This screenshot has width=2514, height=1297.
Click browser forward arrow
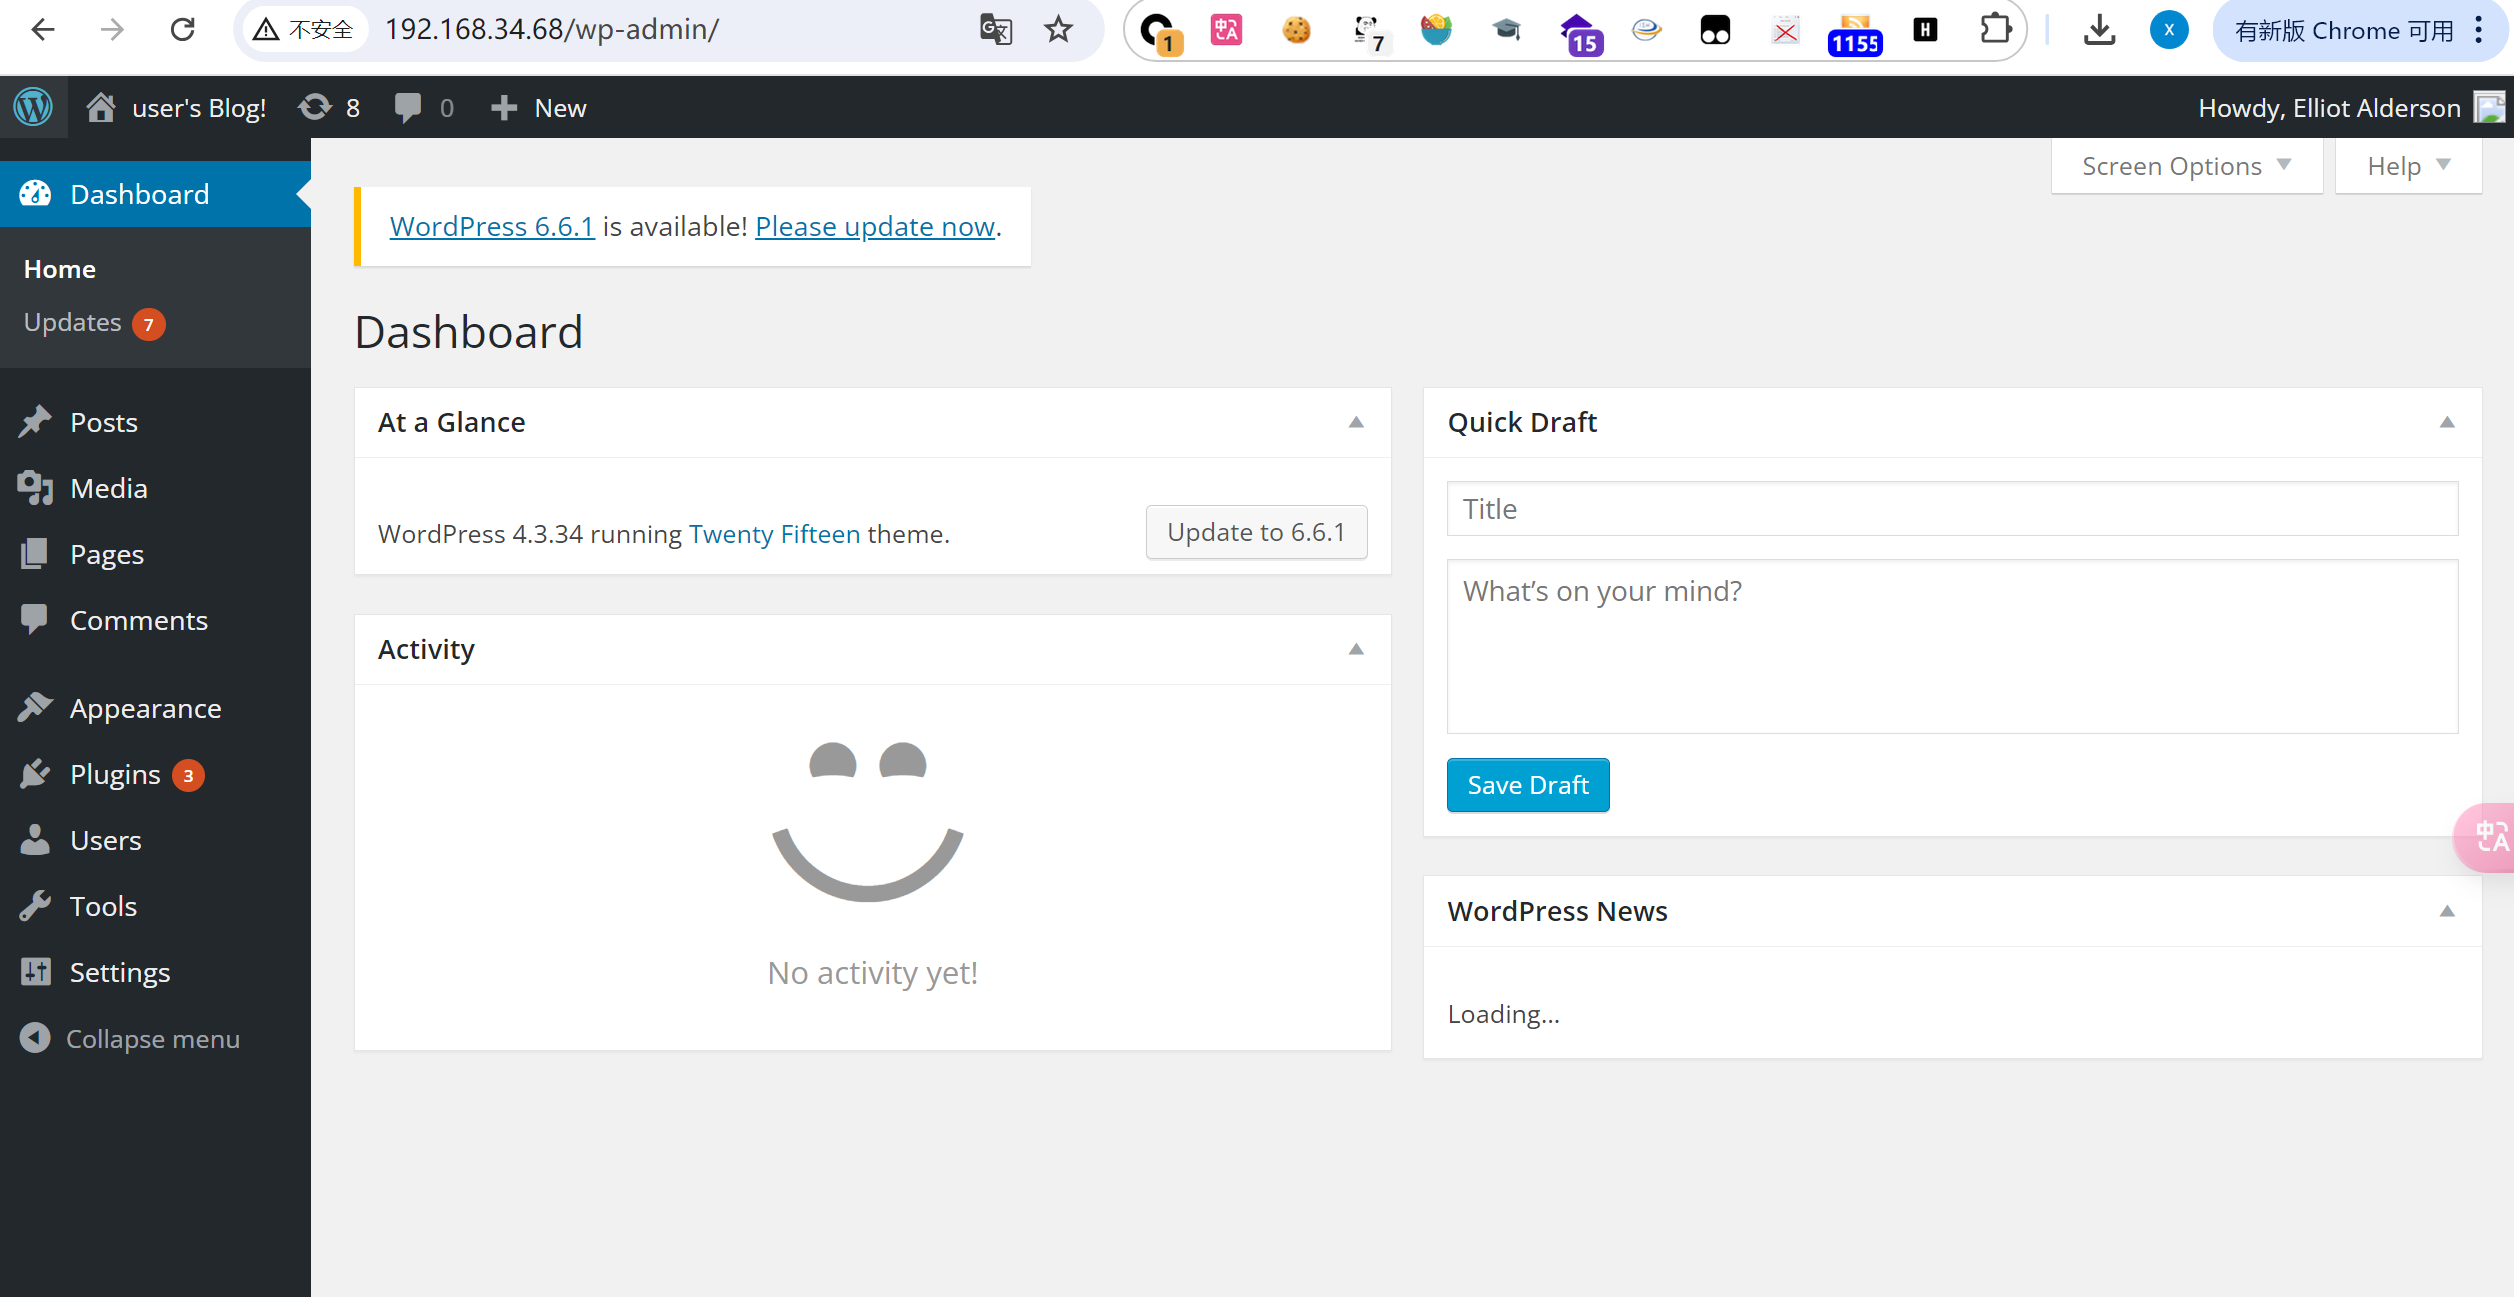pyautogui.click(x=112, y=30)
